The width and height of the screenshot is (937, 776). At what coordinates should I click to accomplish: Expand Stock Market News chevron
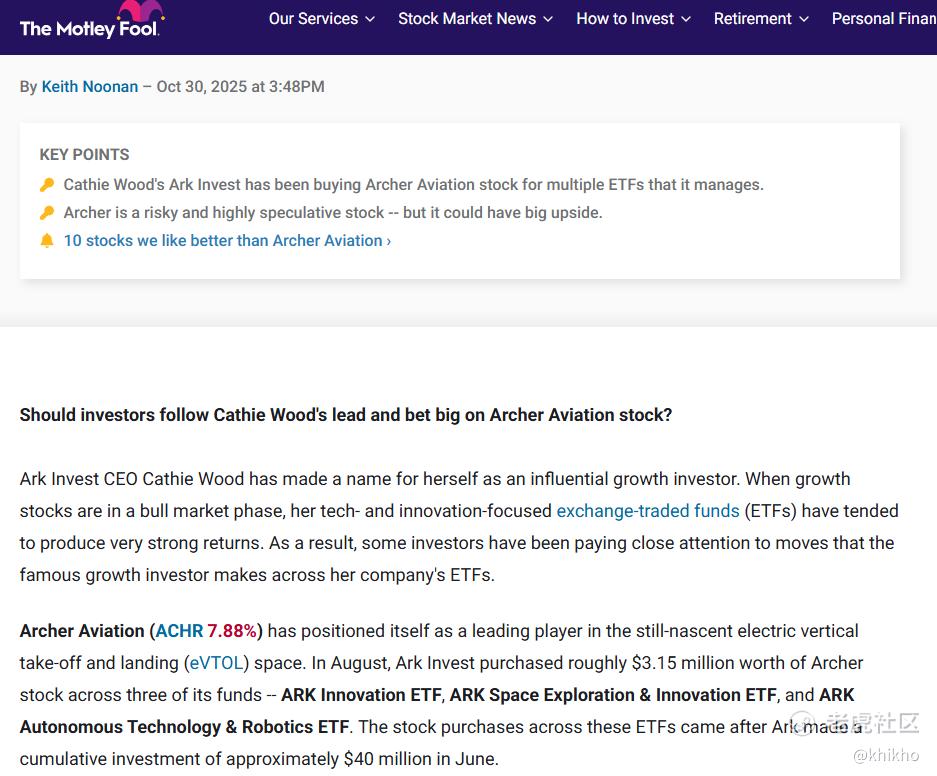point(548,19)
